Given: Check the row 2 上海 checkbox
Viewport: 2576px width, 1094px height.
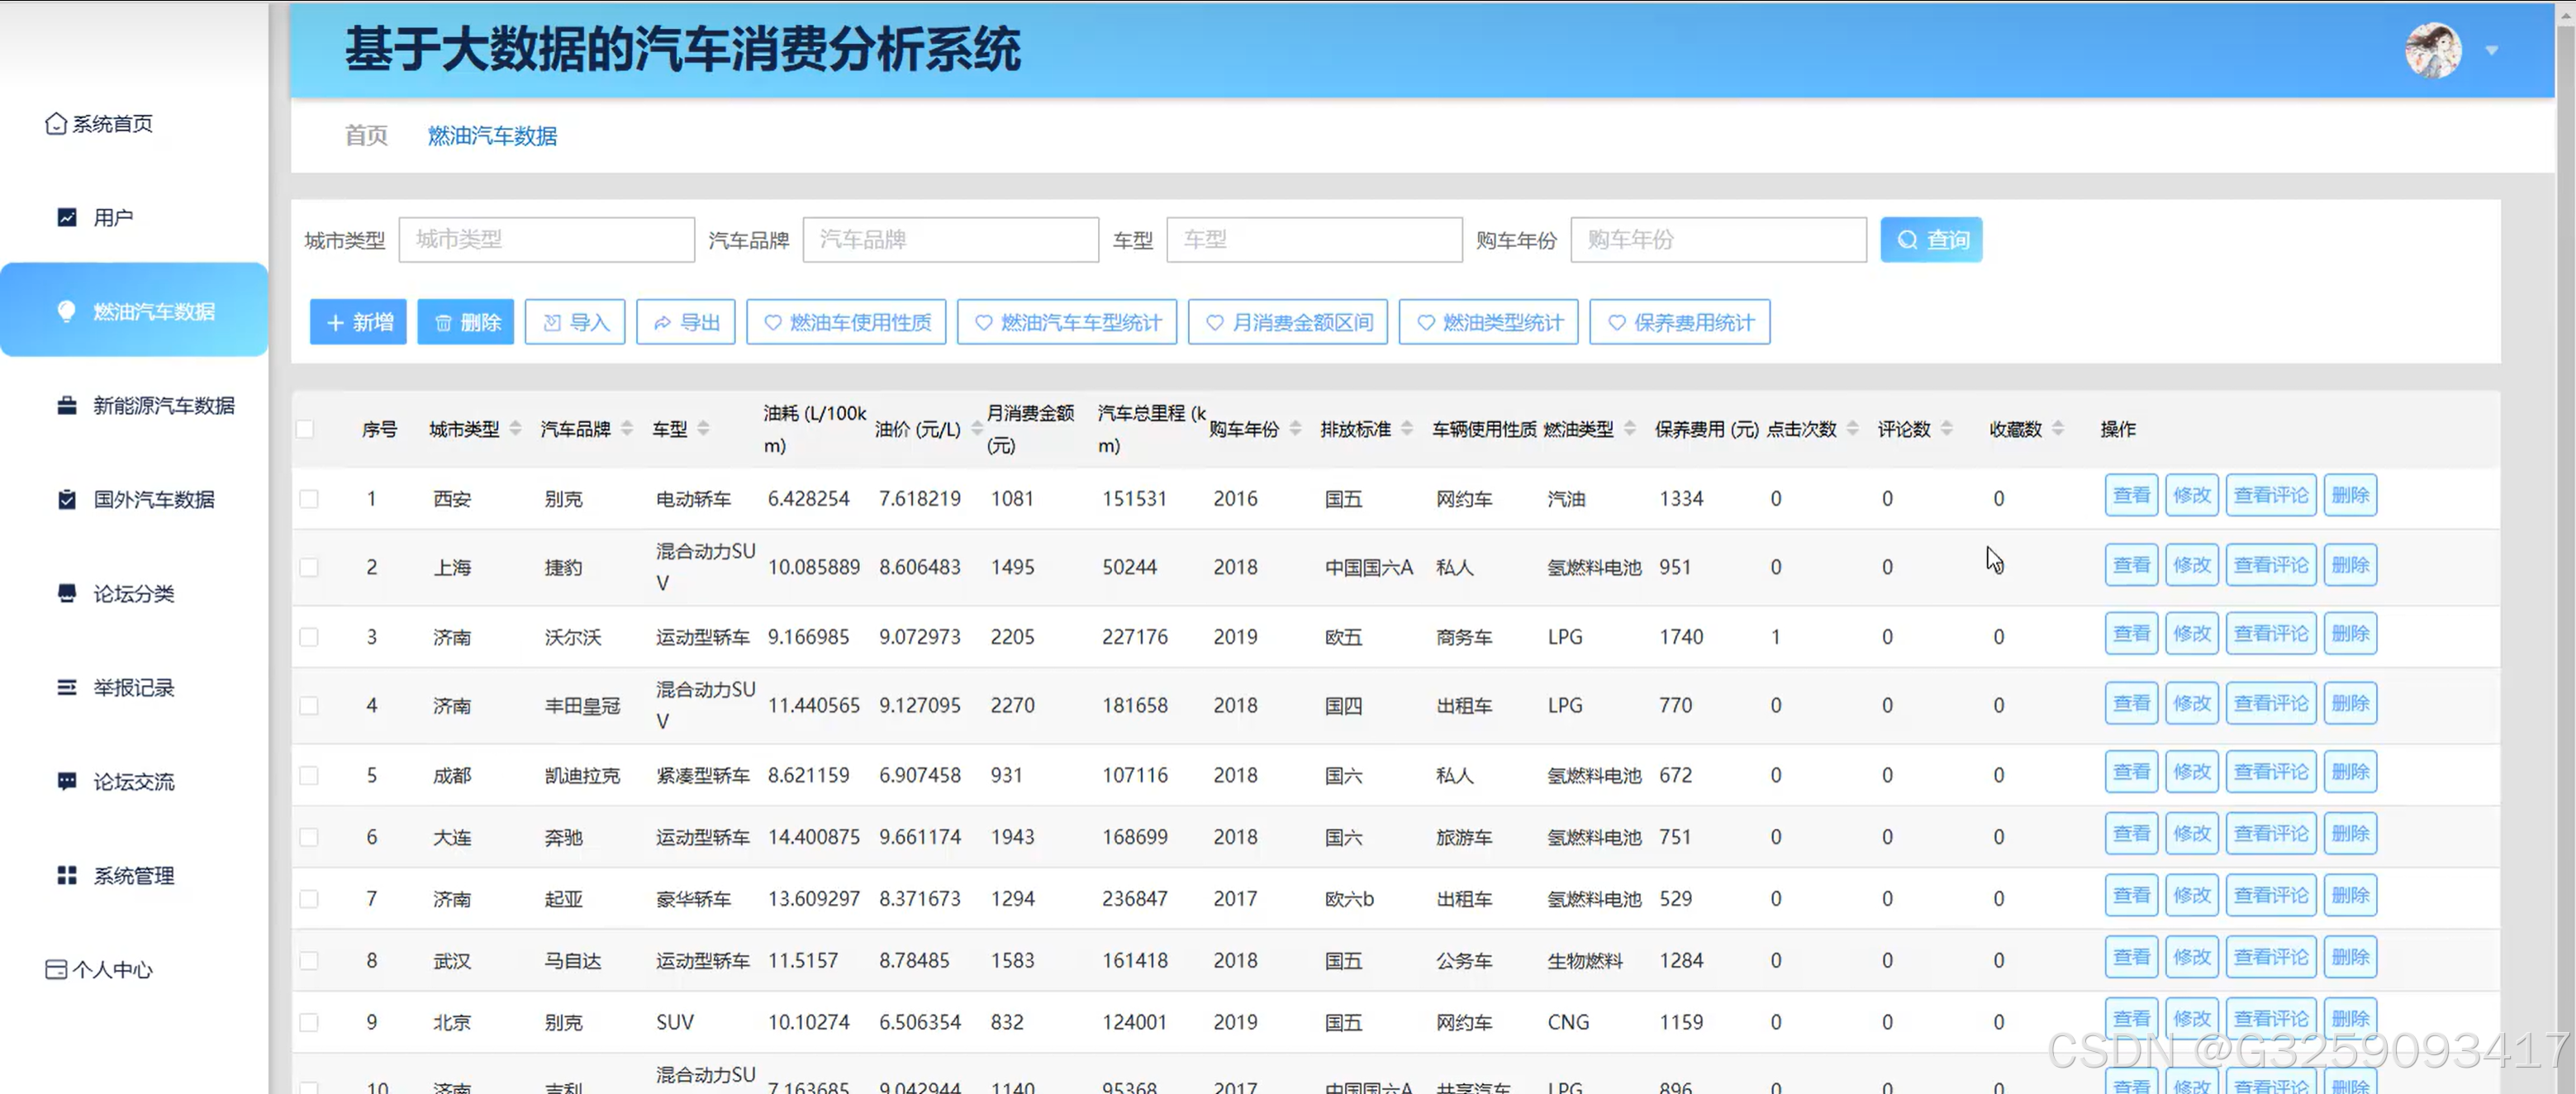Looking at the screenshot, I should point(309,567).
